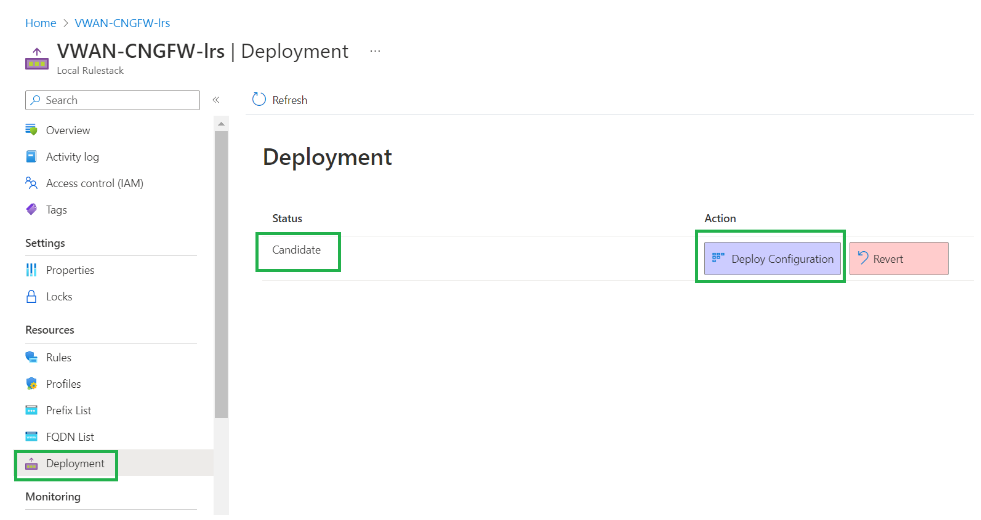The height and width of the screenshot is (520, 981).
Task: Click the Overview icon in sidebar
Action: [x=31, y=130]
